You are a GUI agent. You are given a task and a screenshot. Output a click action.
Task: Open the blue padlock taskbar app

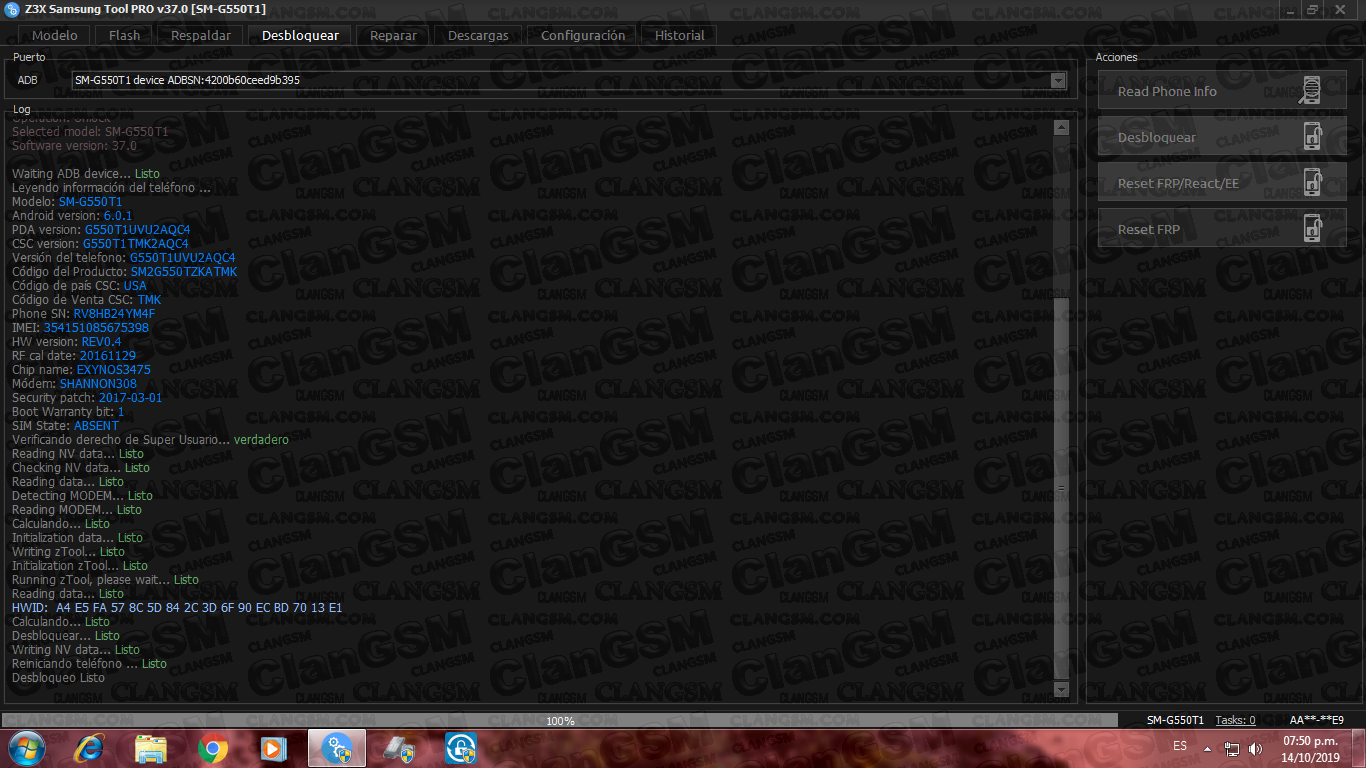(461, 748)
